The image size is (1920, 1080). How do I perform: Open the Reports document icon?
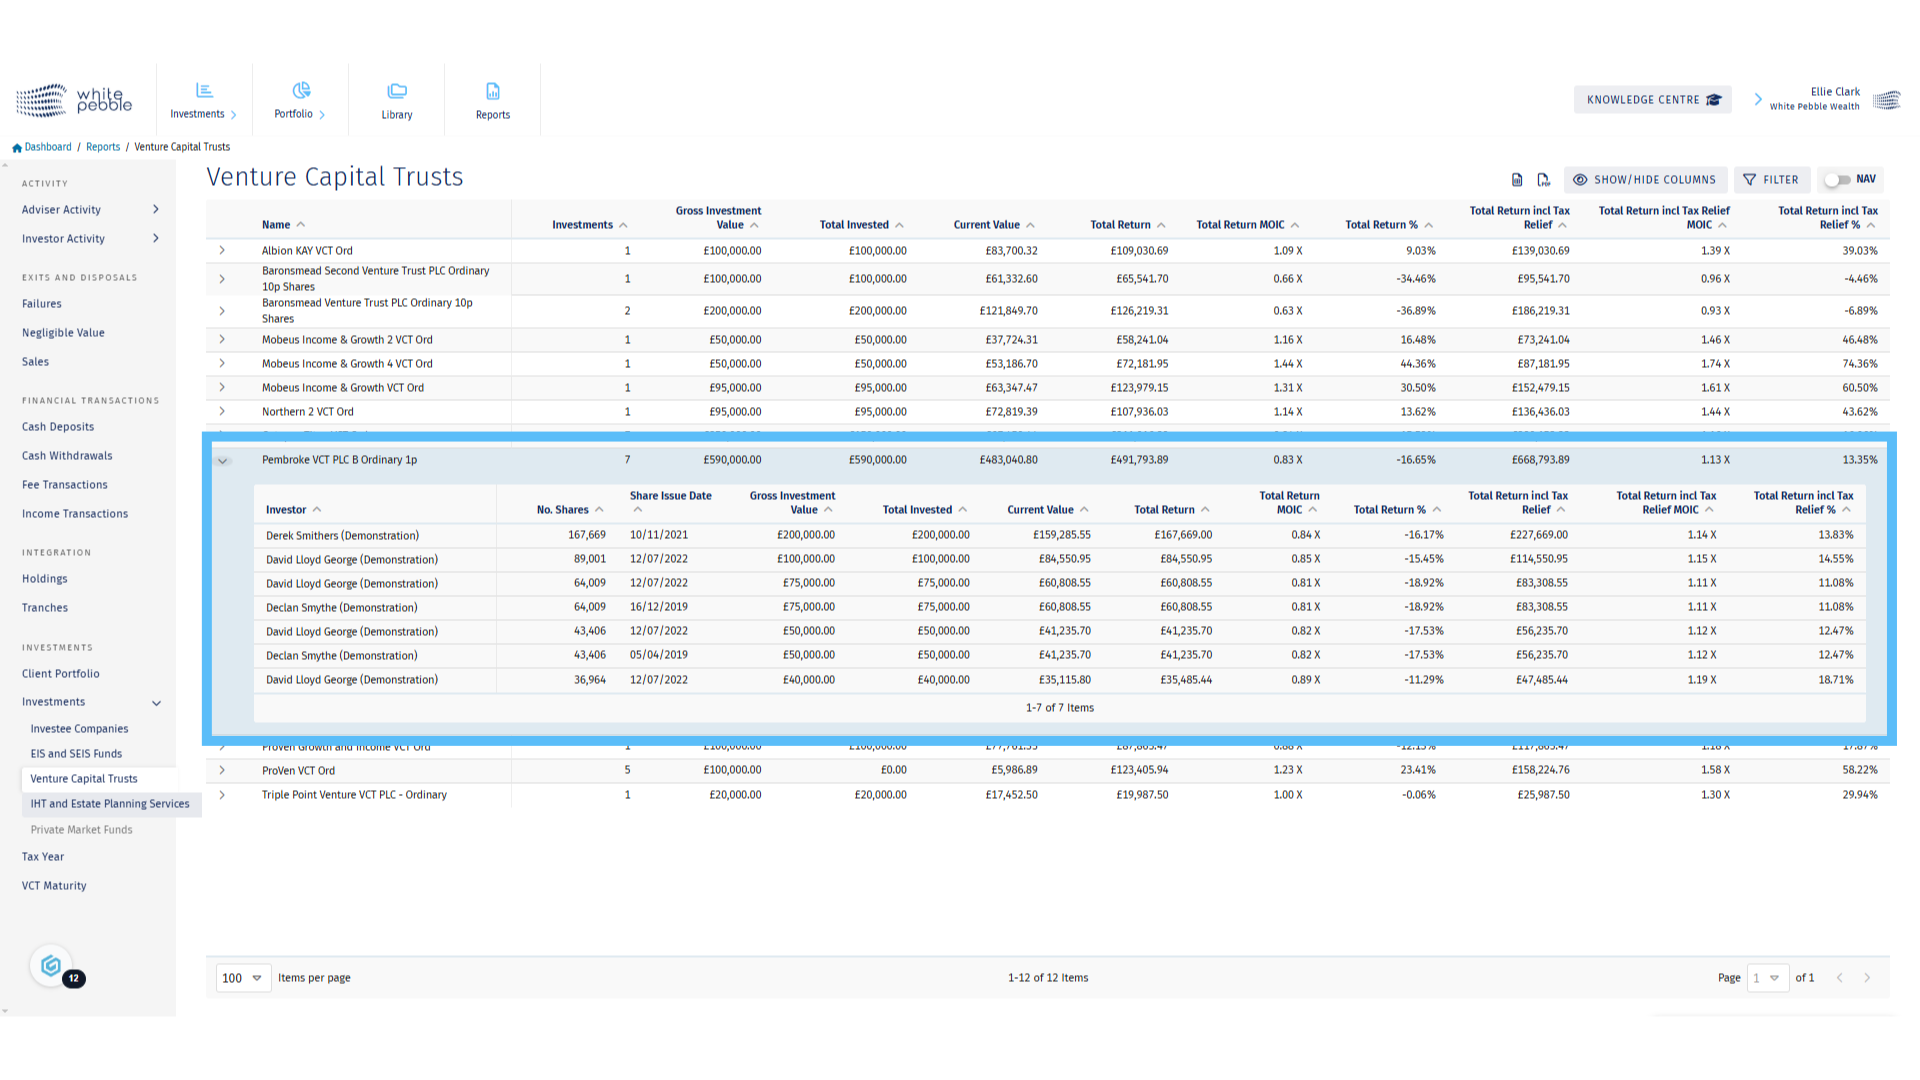point(493,101)
